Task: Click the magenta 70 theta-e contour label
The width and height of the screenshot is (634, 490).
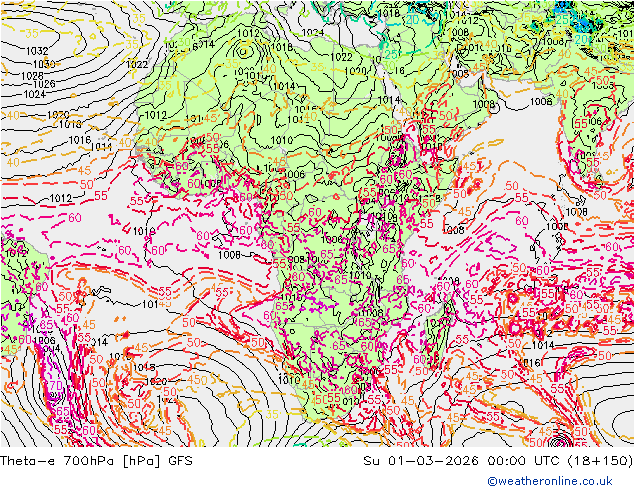Action: [54, 385]
